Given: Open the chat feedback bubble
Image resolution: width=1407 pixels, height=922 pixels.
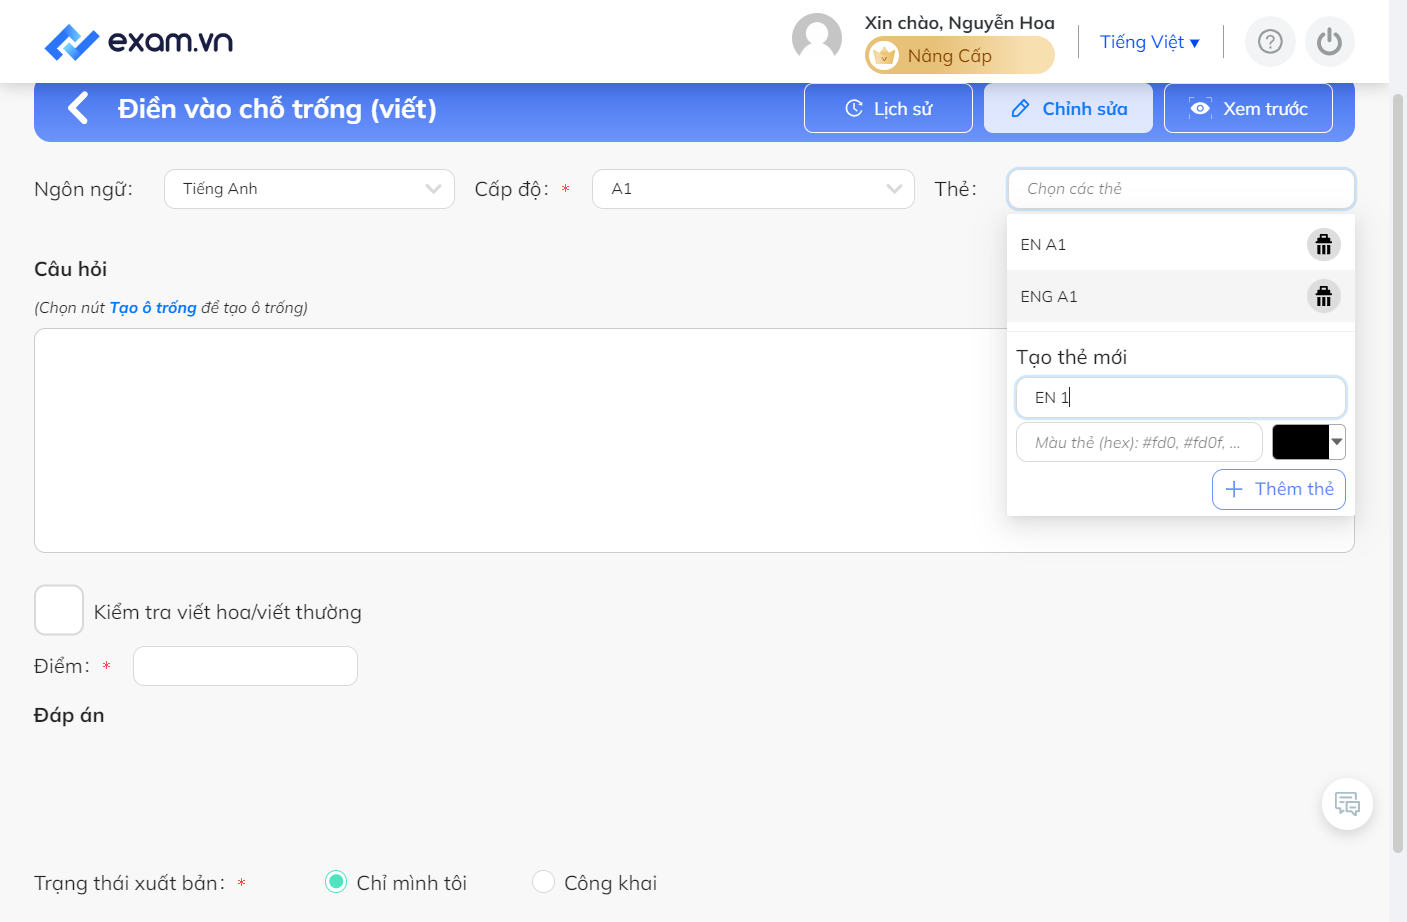Looking at the screenshot, I should pyautogui.click(x=1347, y=804).
